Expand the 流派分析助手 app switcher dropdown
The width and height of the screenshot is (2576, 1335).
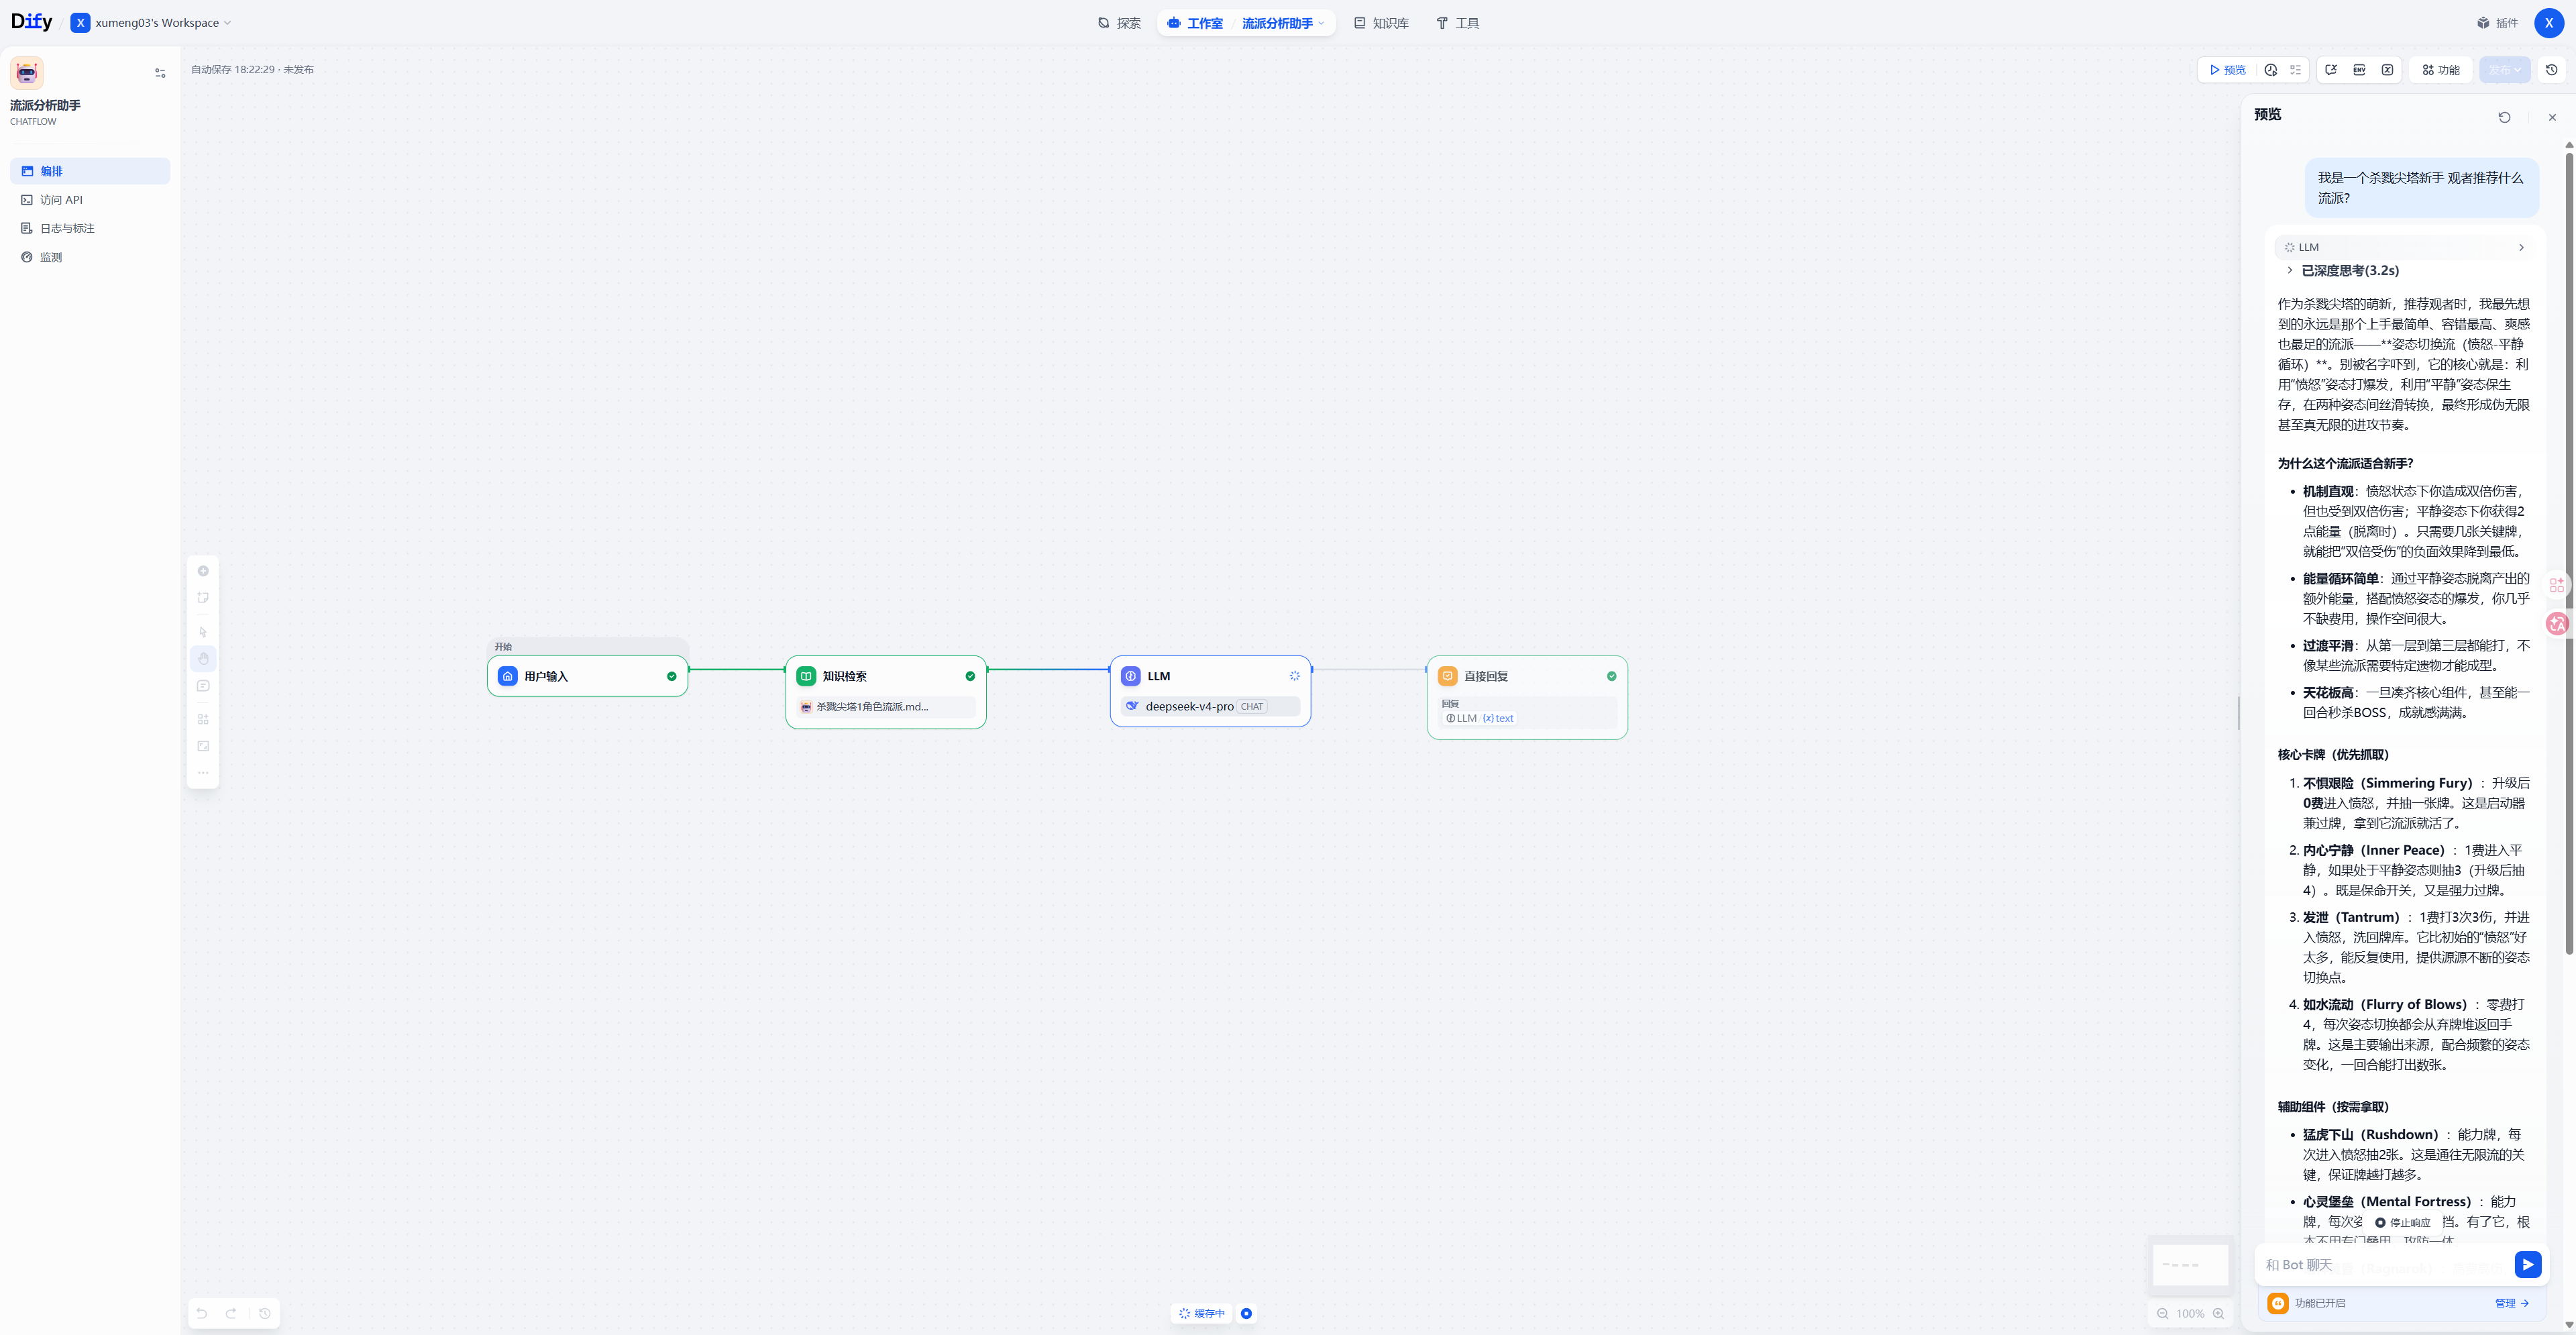[x=1283, y=23]
